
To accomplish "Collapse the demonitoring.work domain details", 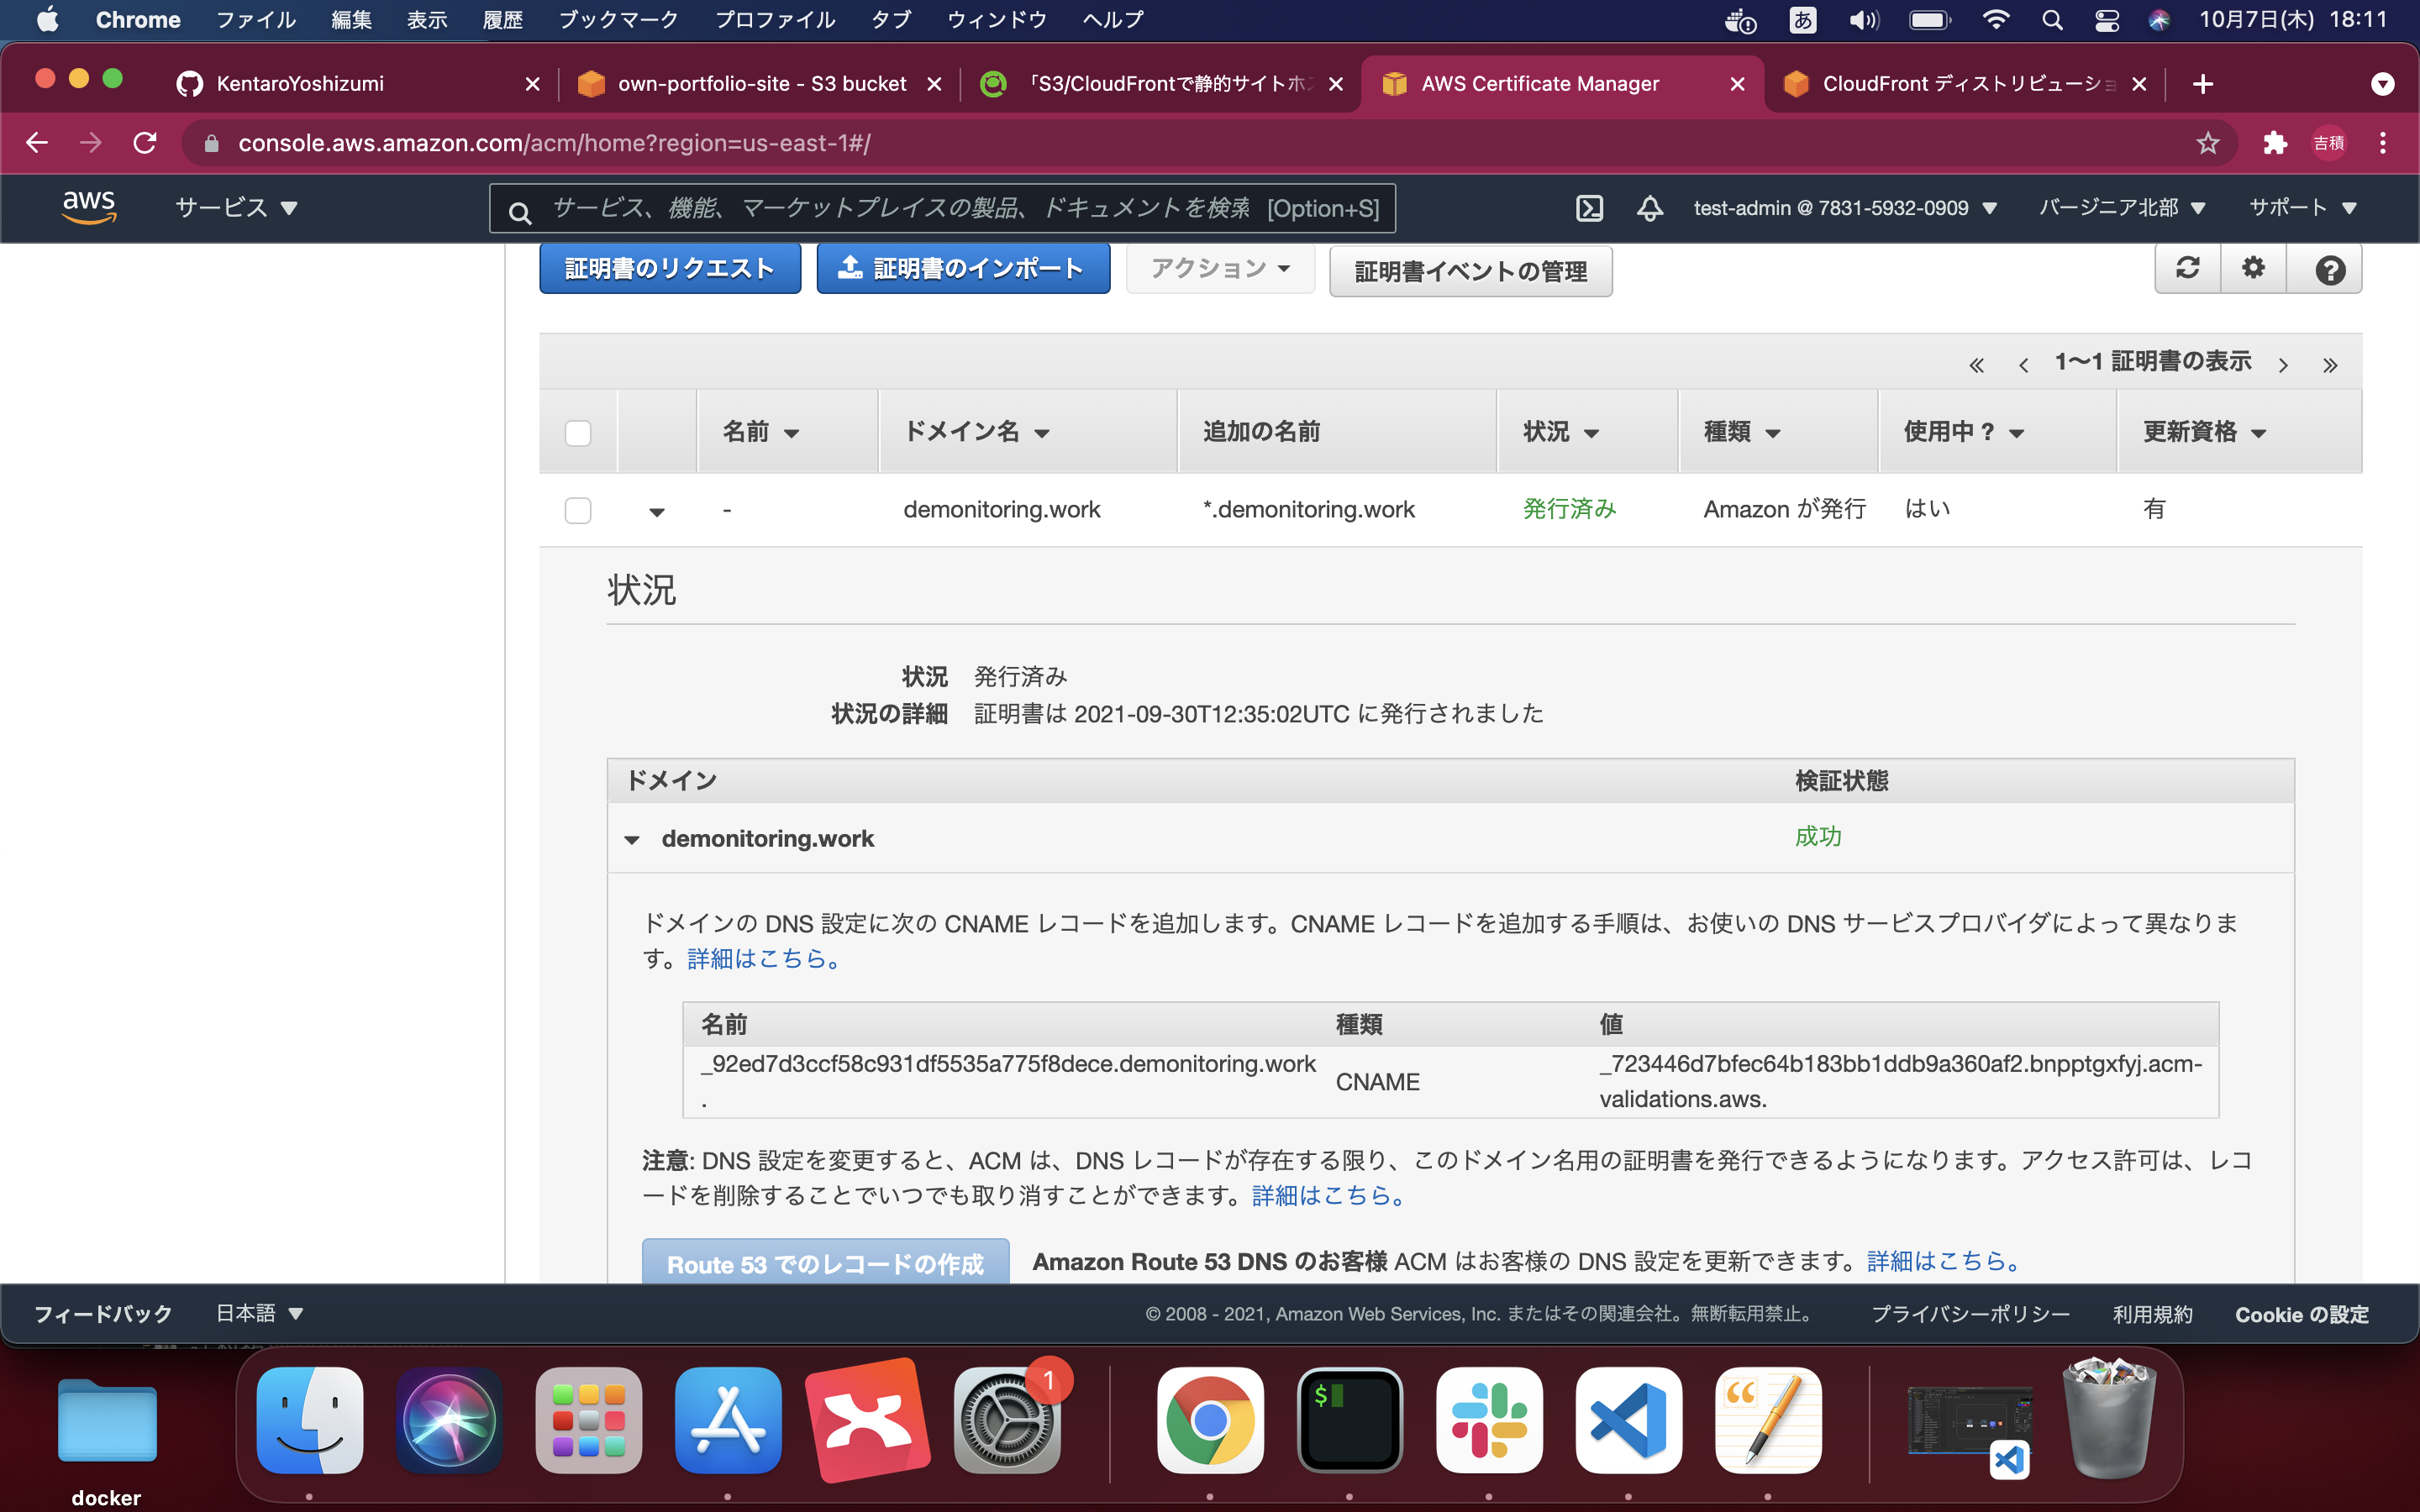I will [632, 839].
